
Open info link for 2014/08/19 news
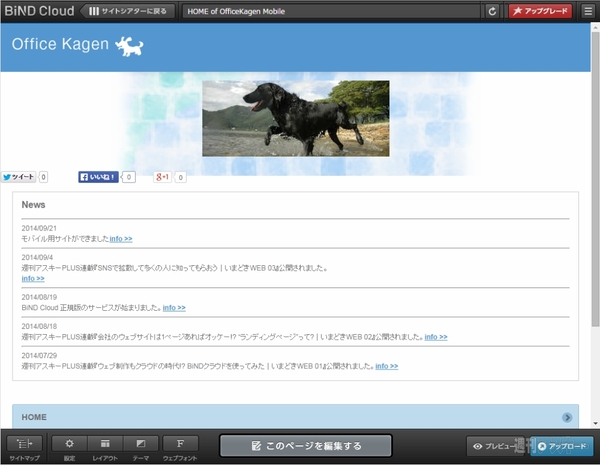point(174,308)
